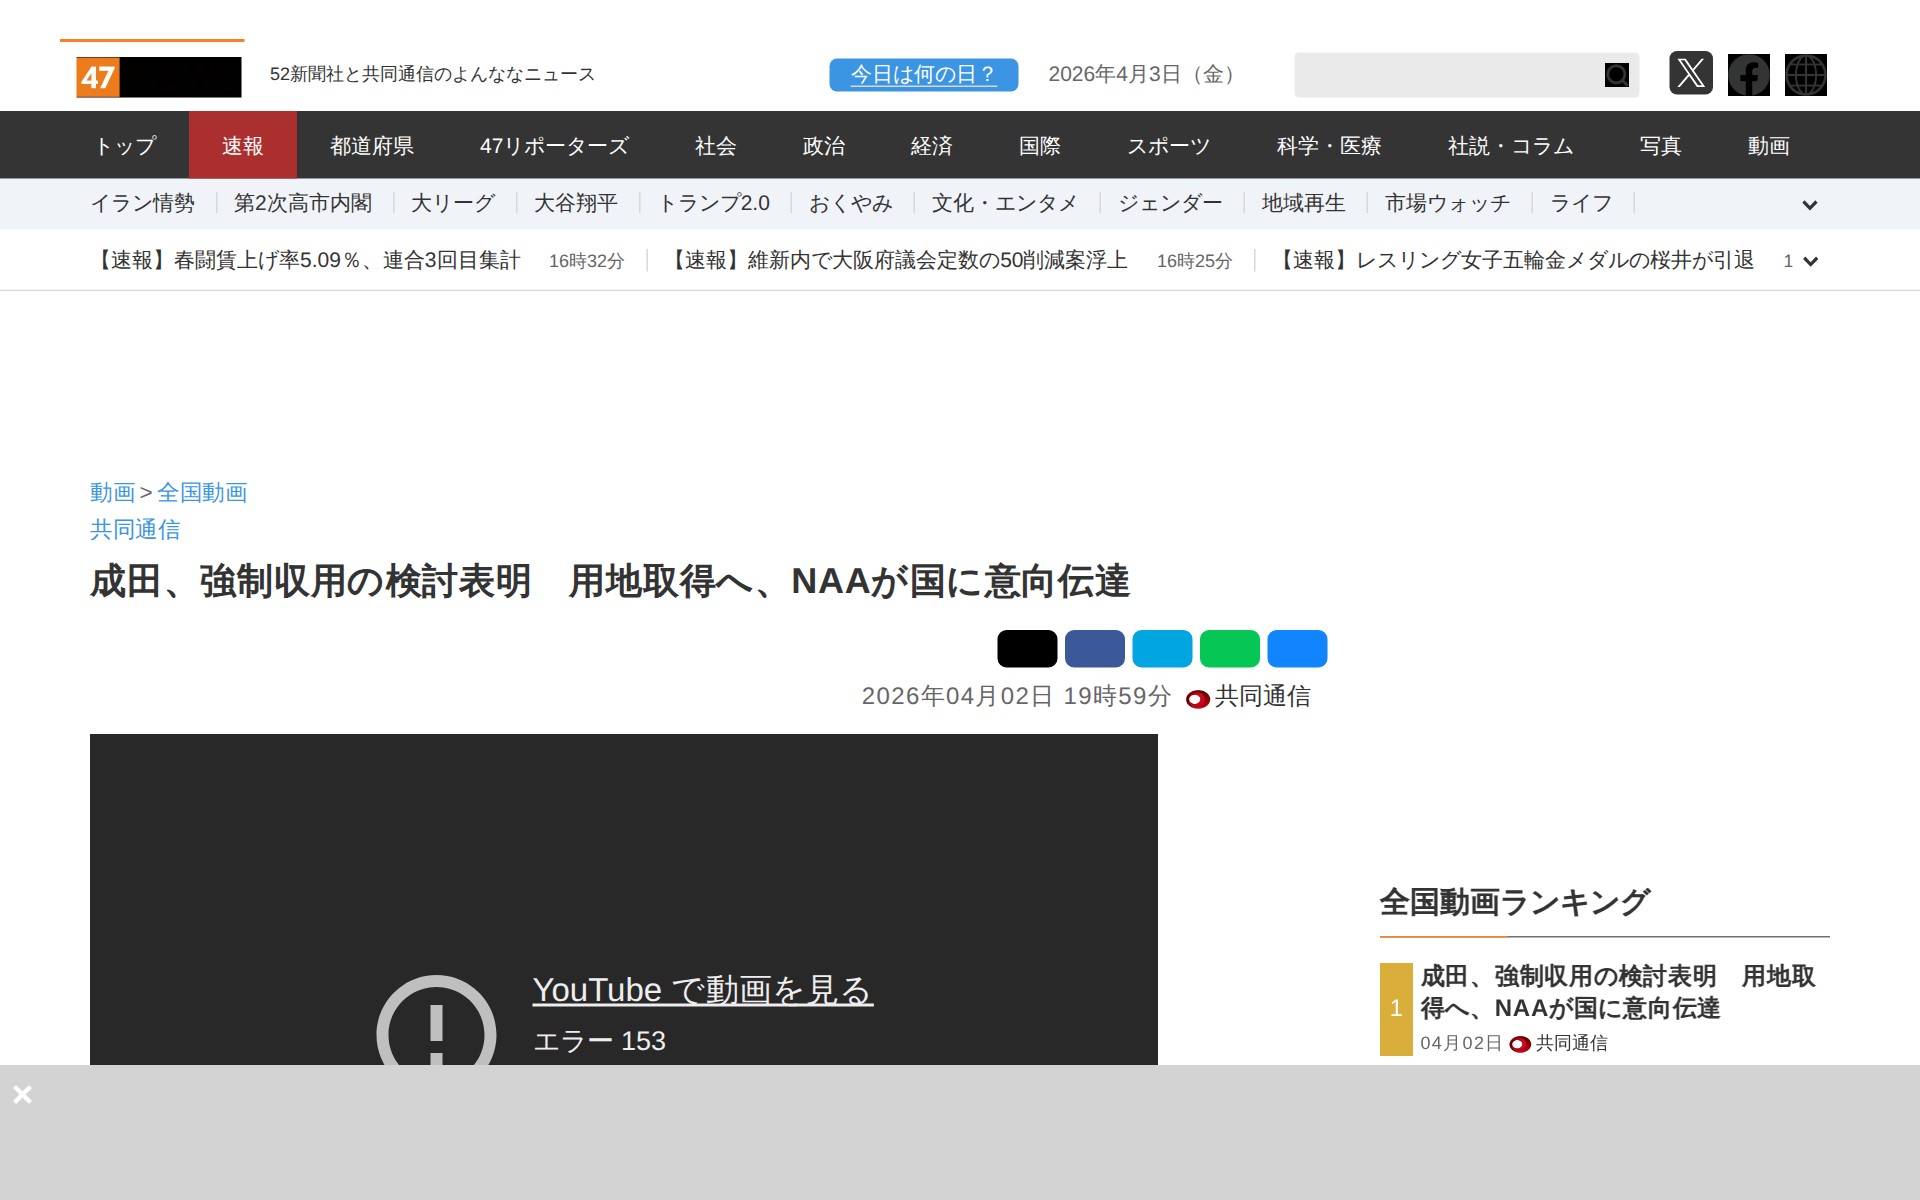This screenshot has width=1920, height=1200.
Task: Click the dark blue Facebook share swatch
Action: 1094,649
